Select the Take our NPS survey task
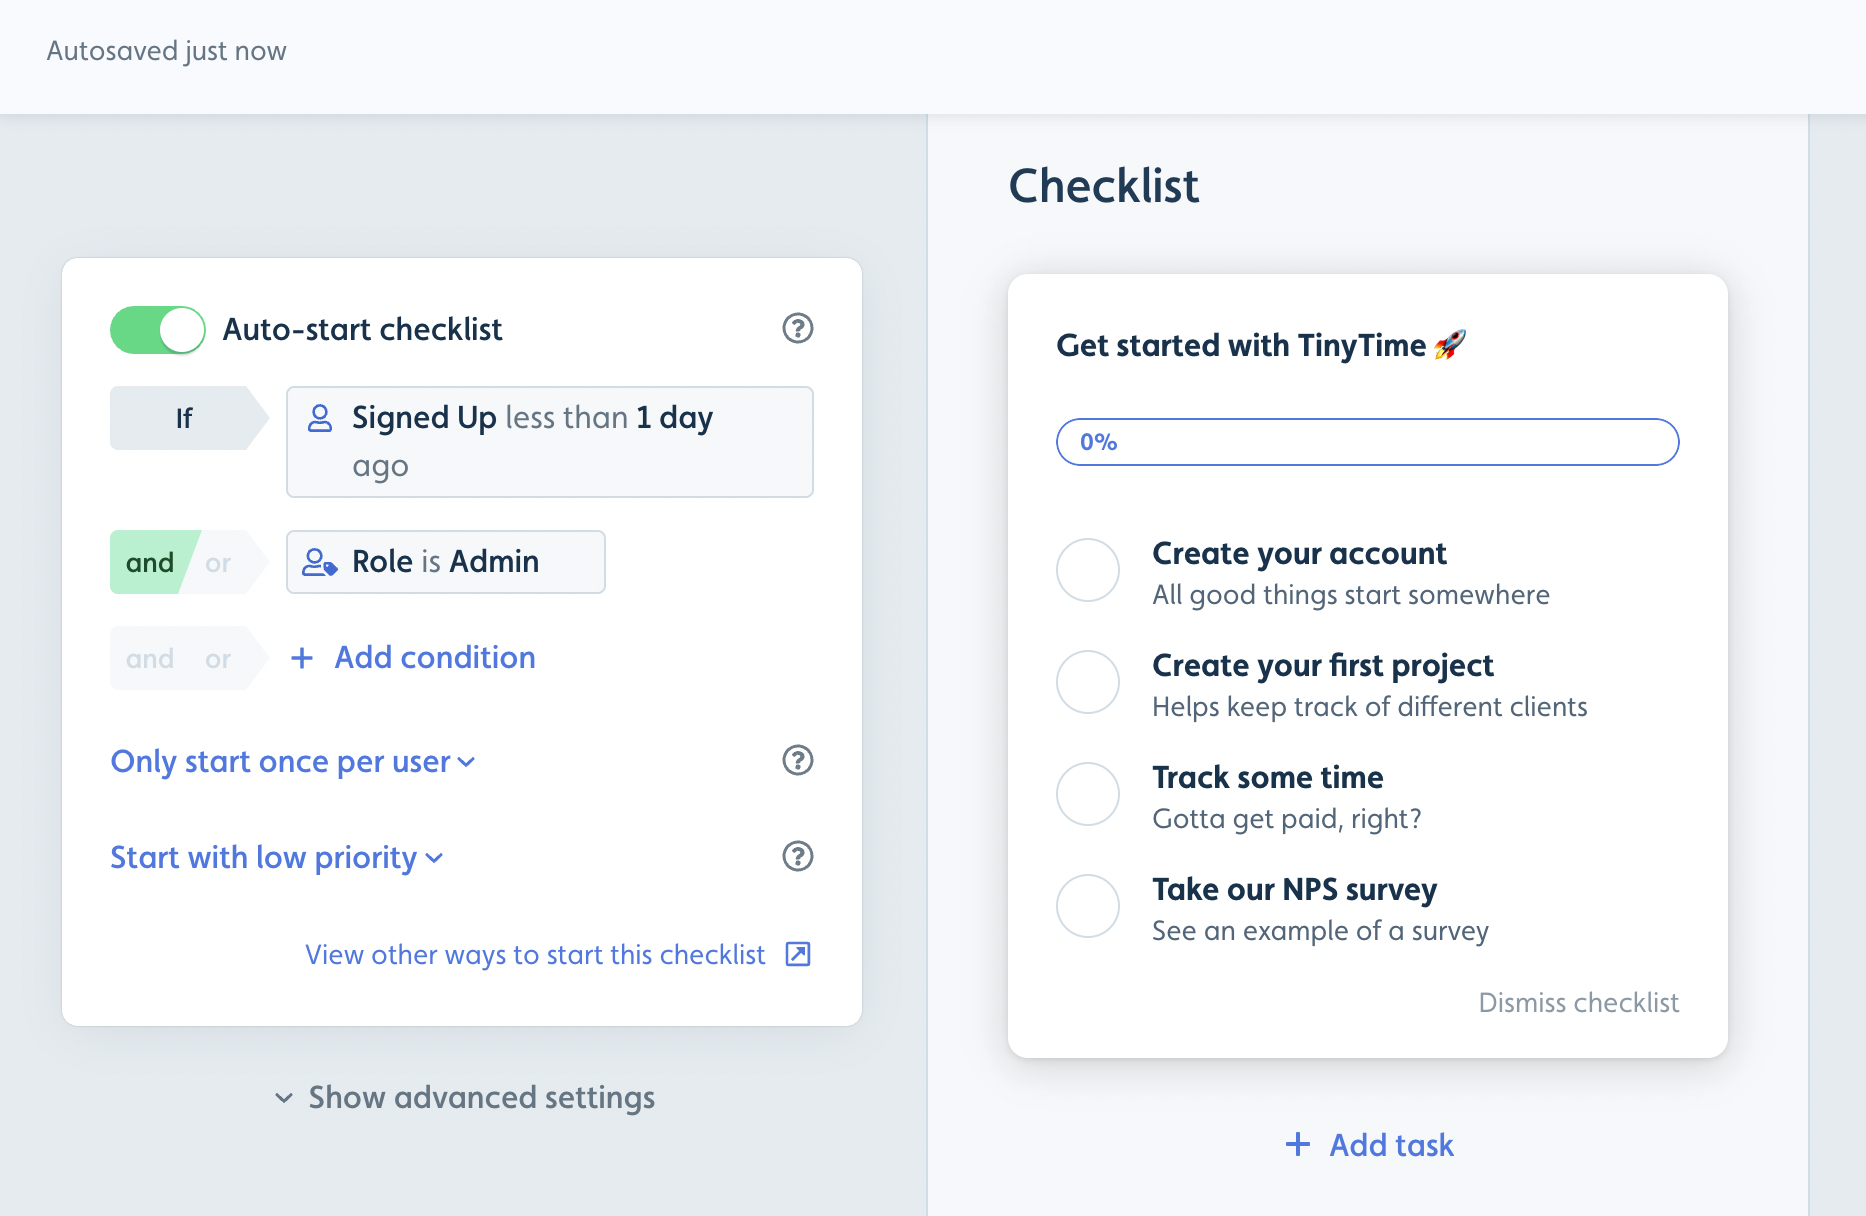Screen dimensions: 1866x1216 [1295, 889]
